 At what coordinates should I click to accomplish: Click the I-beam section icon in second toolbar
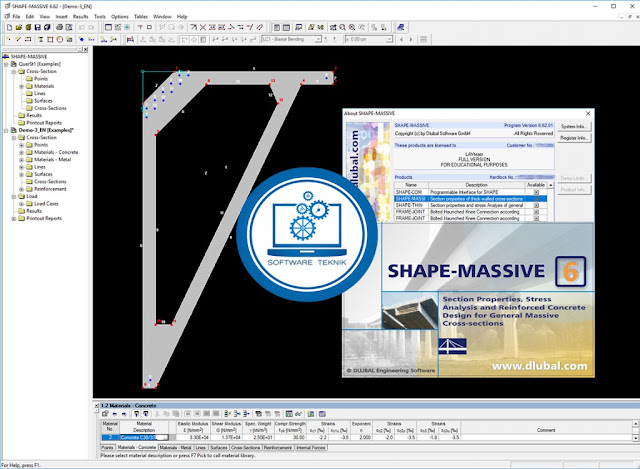tap(40, 39)
